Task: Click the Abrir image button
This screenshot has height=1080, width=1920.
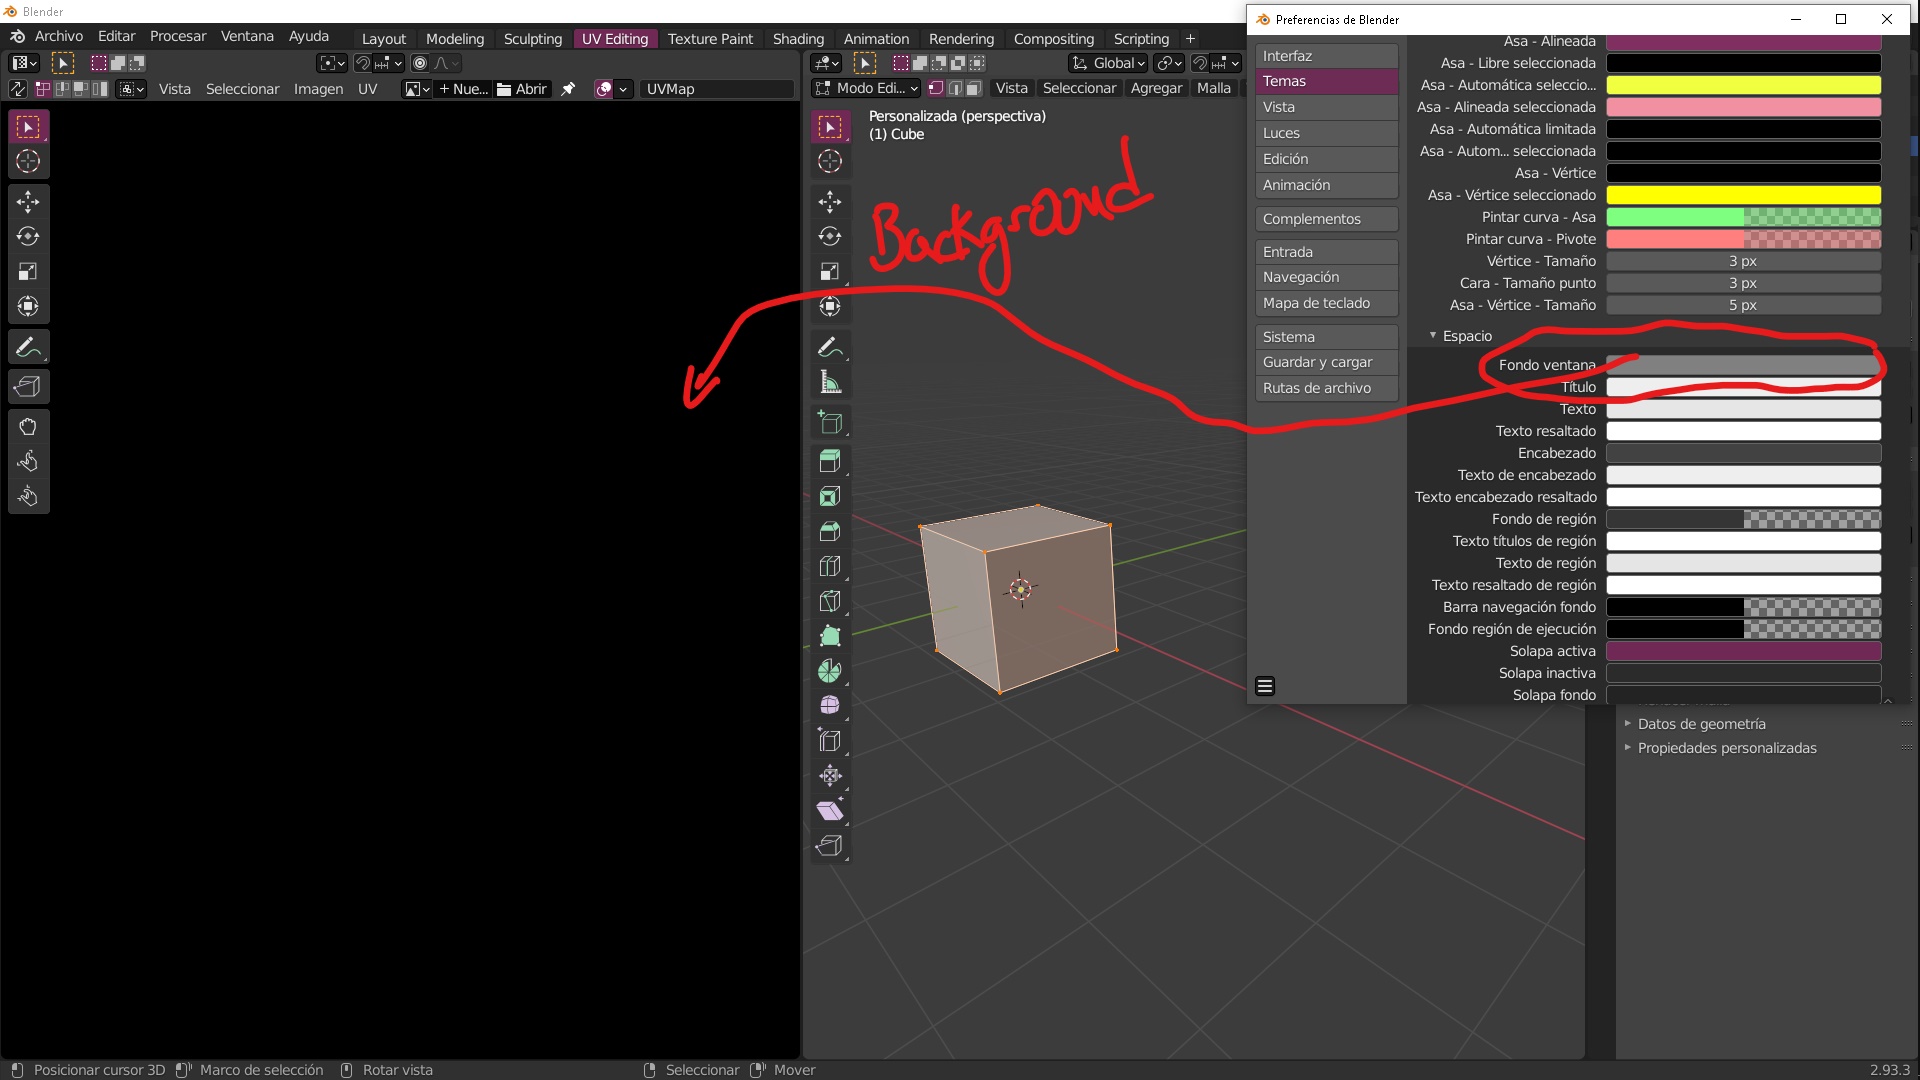Action: pos(522,89)
